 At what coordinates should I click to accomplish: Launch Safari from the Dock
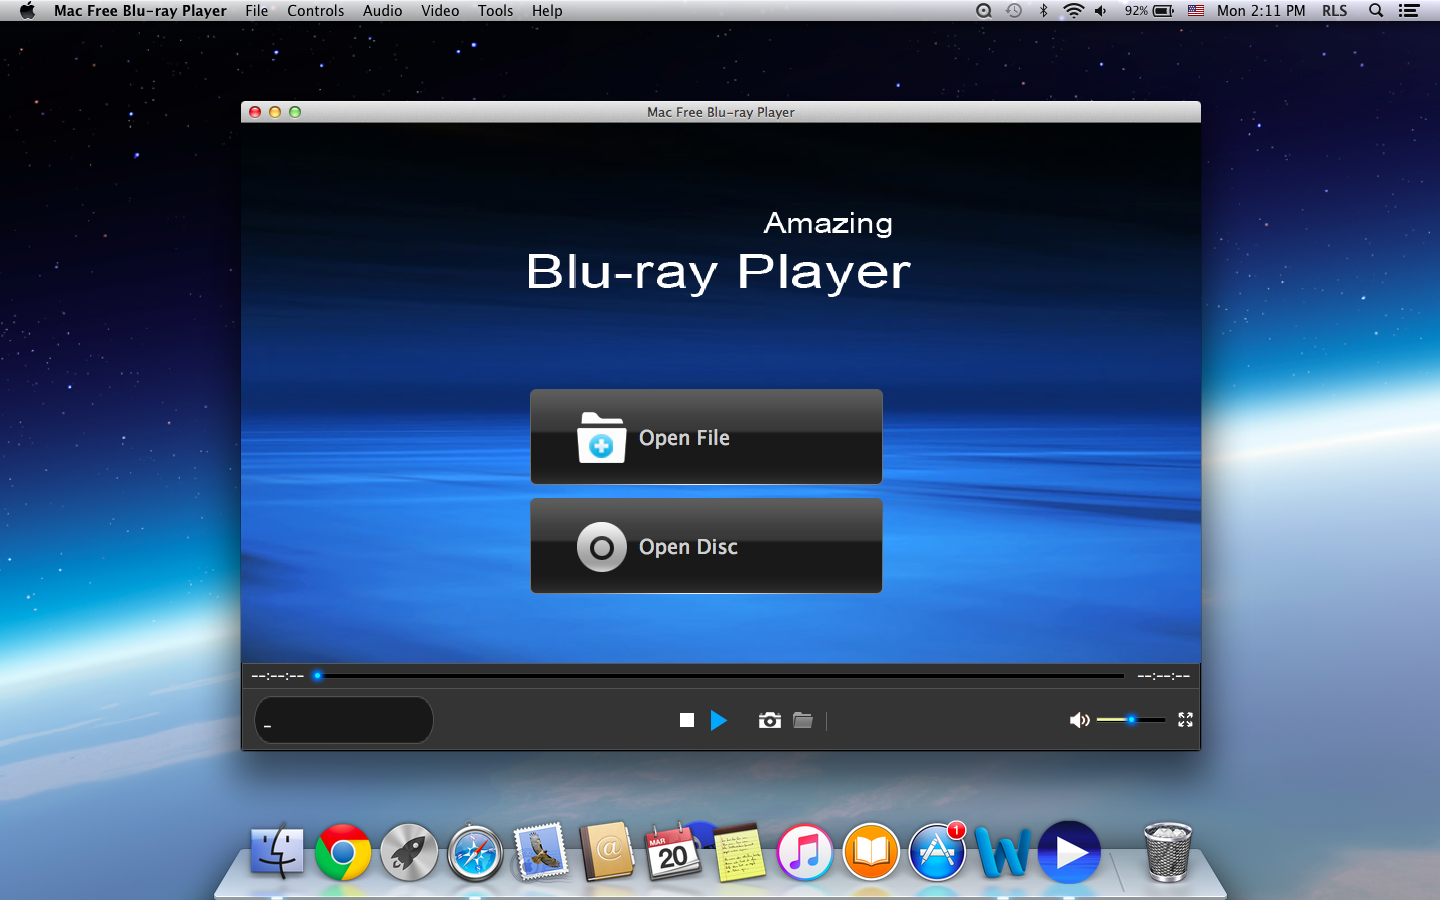pos(475,853)
